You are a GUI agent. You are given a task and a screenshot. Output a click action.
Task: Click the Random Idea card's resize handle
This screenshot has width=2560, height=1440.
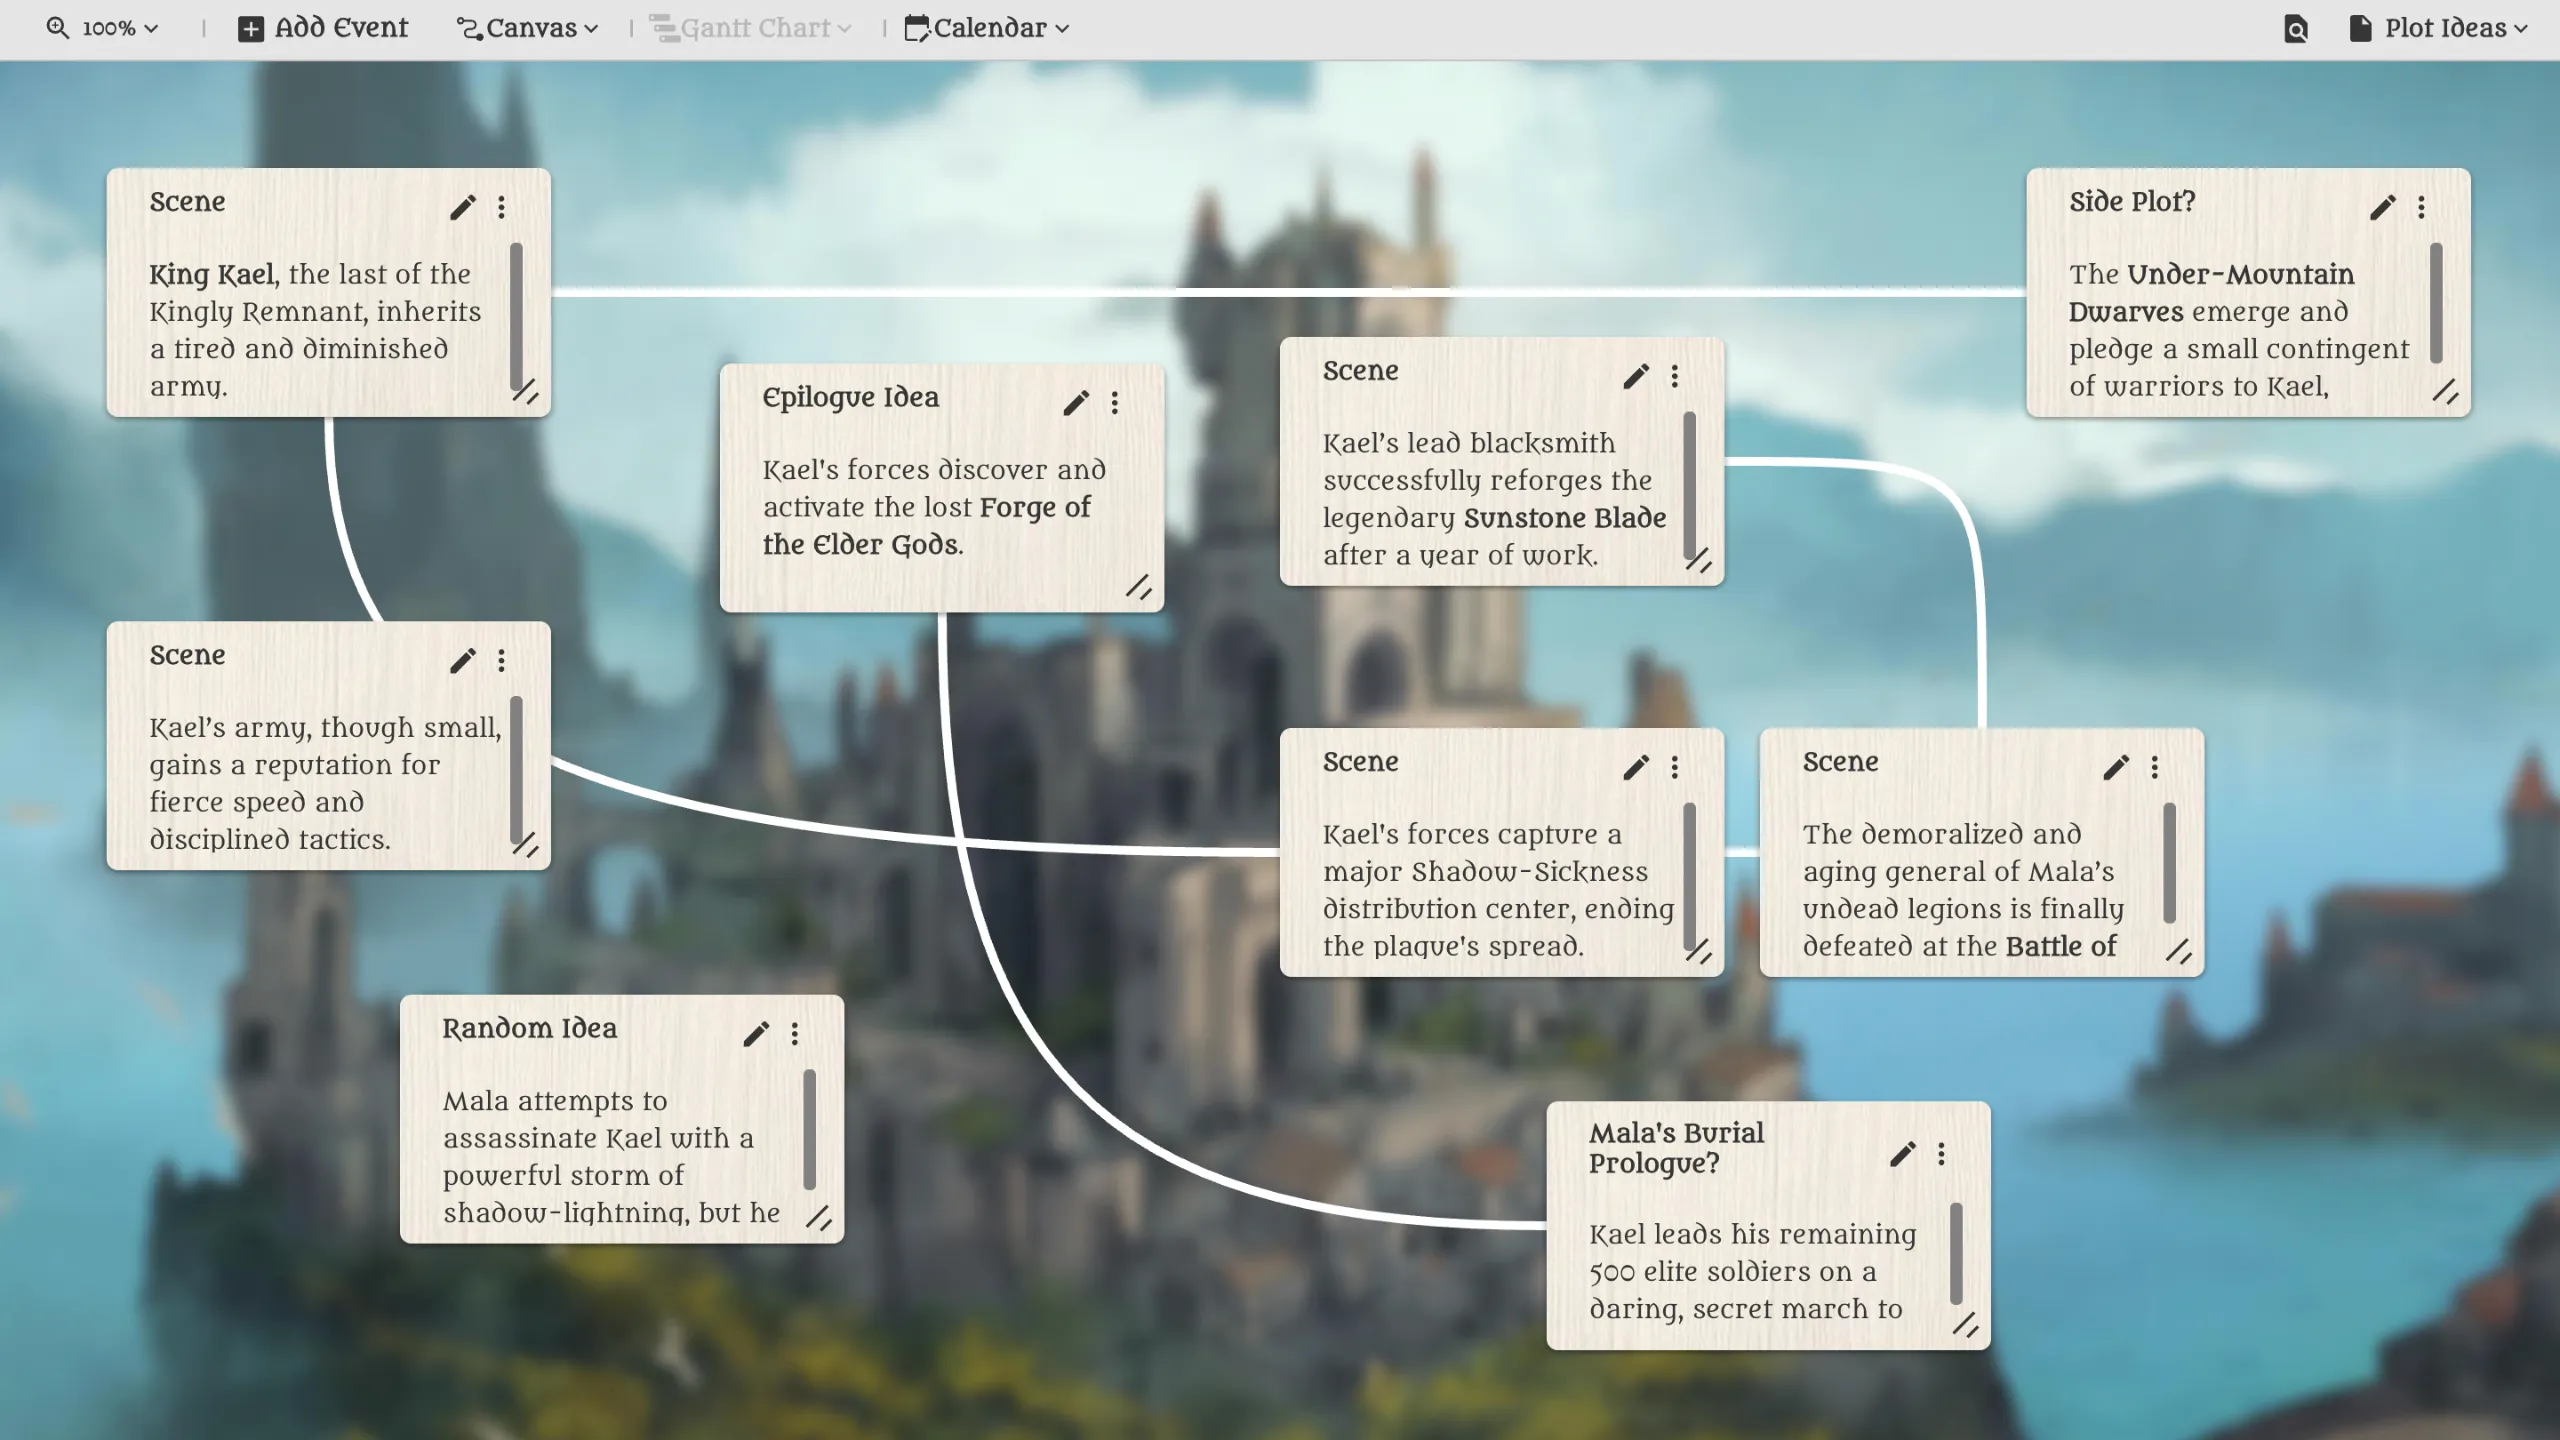point(819,1218)
